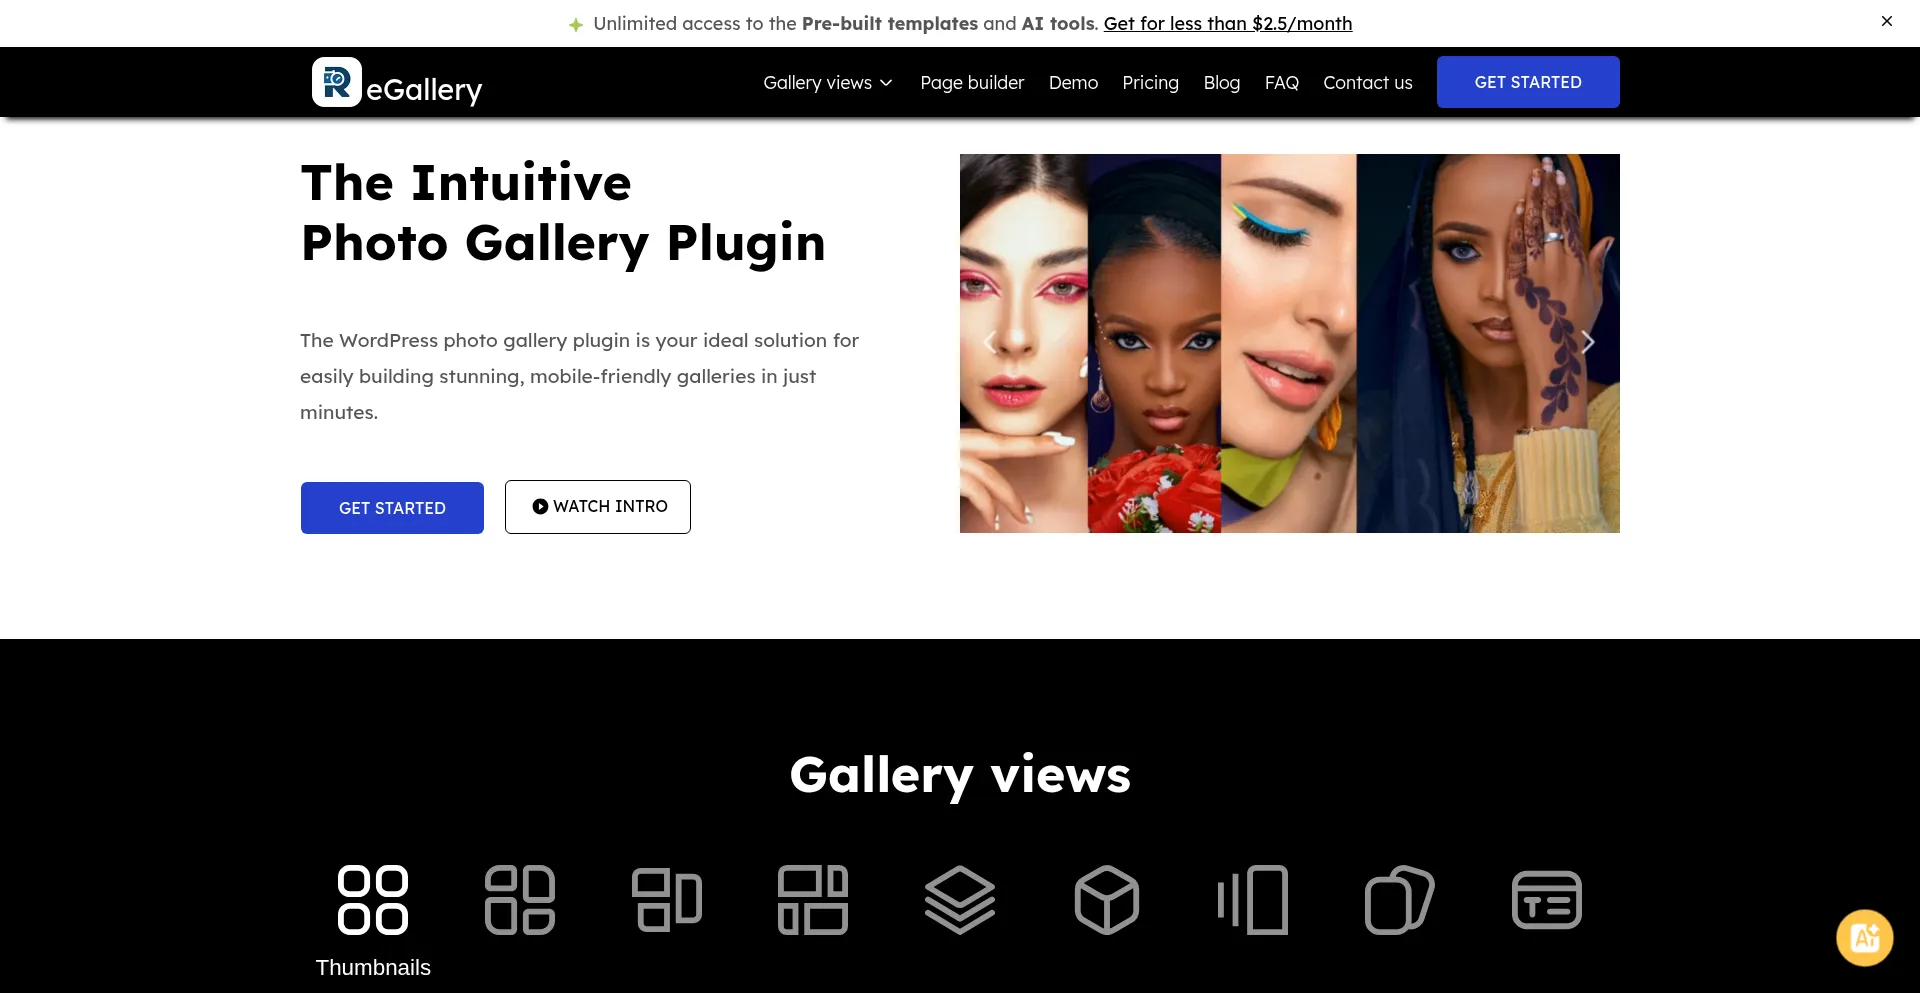Open the Pricing menu item
This screenshot has width=1920, height=993.
(x=1150, y=83)
